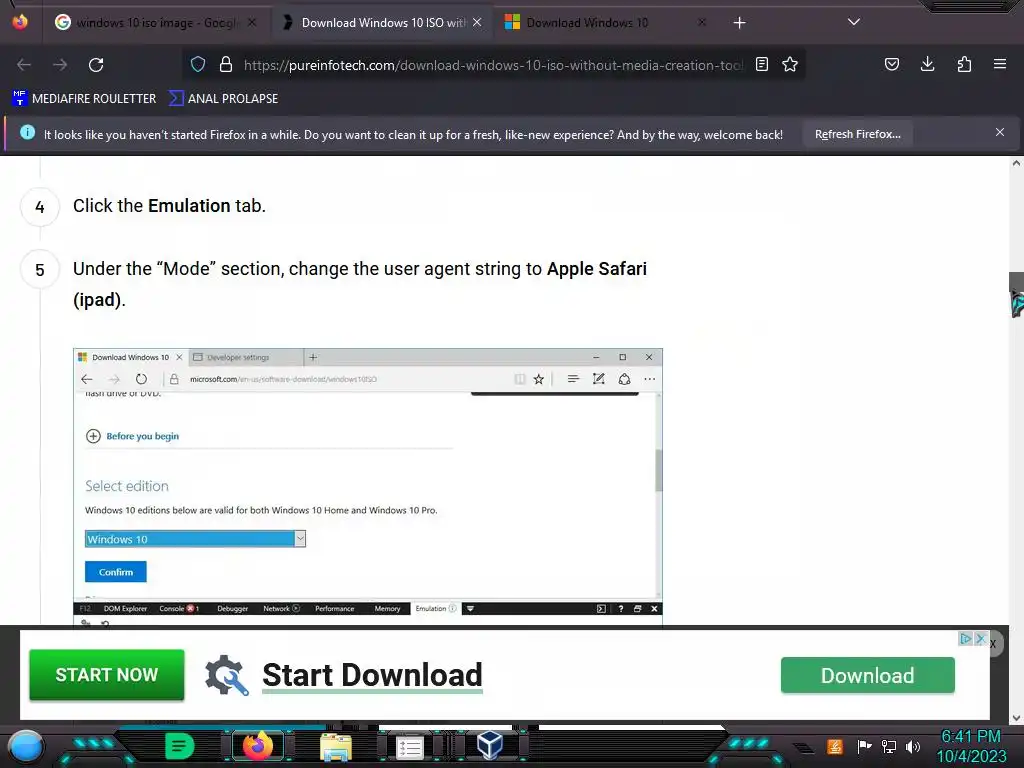Close the Microsoft Download Windows 10 tab
This screenshot has width=1024, height=768.
pyautogui.click(x=702, y=23)
